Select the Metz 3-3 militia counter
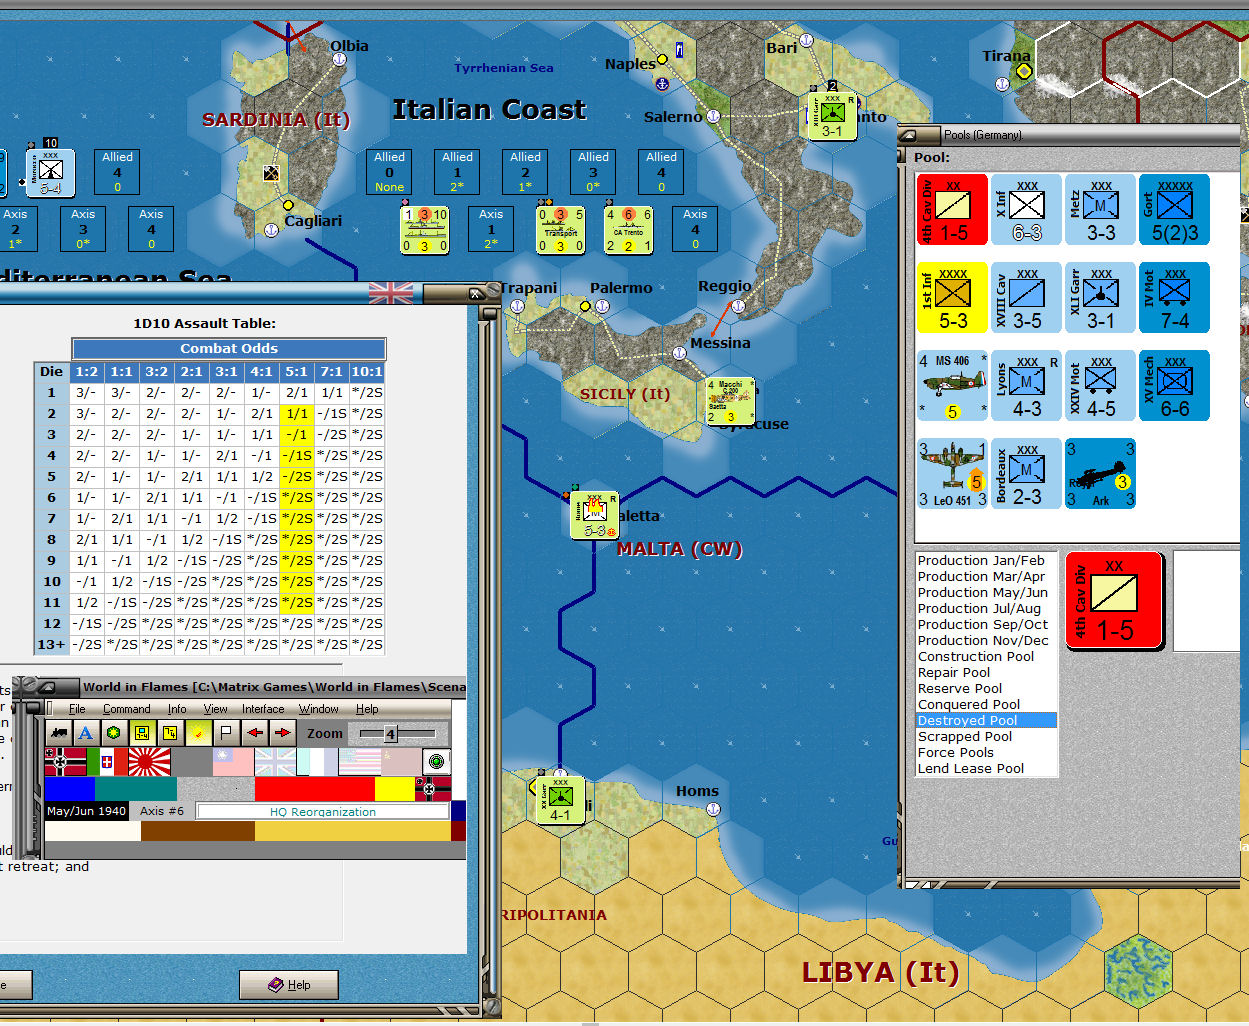This screenshot has height=1026, width=1249. coord(1100,209)
